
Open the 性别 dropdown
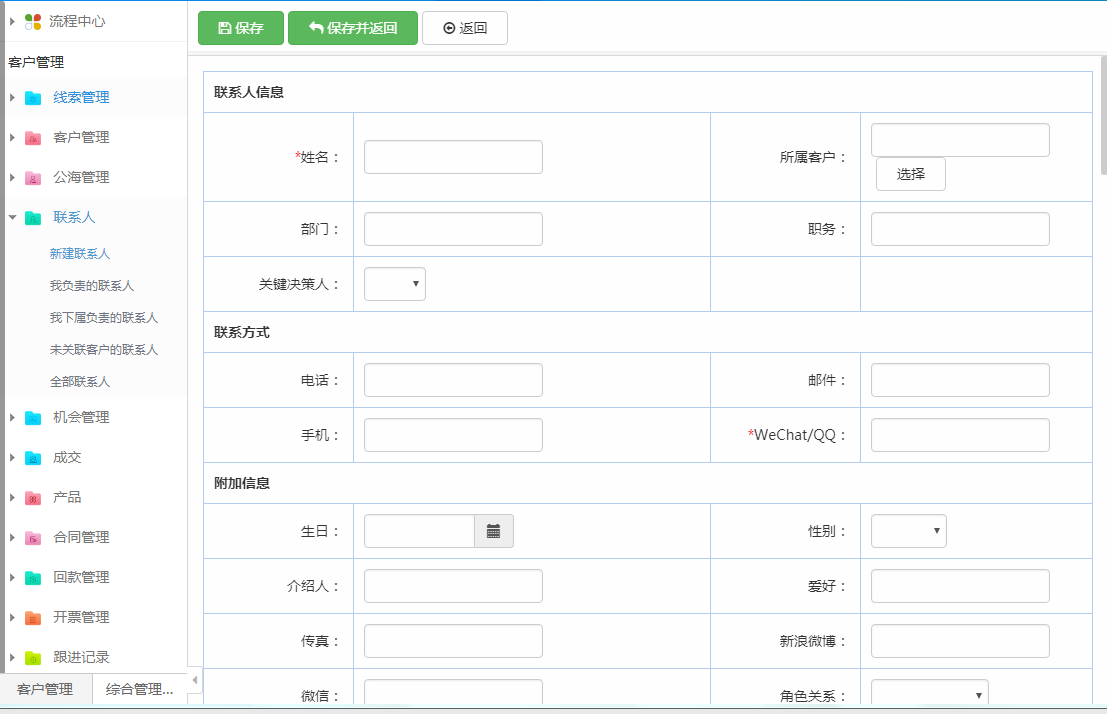click(x=908, y=531)
